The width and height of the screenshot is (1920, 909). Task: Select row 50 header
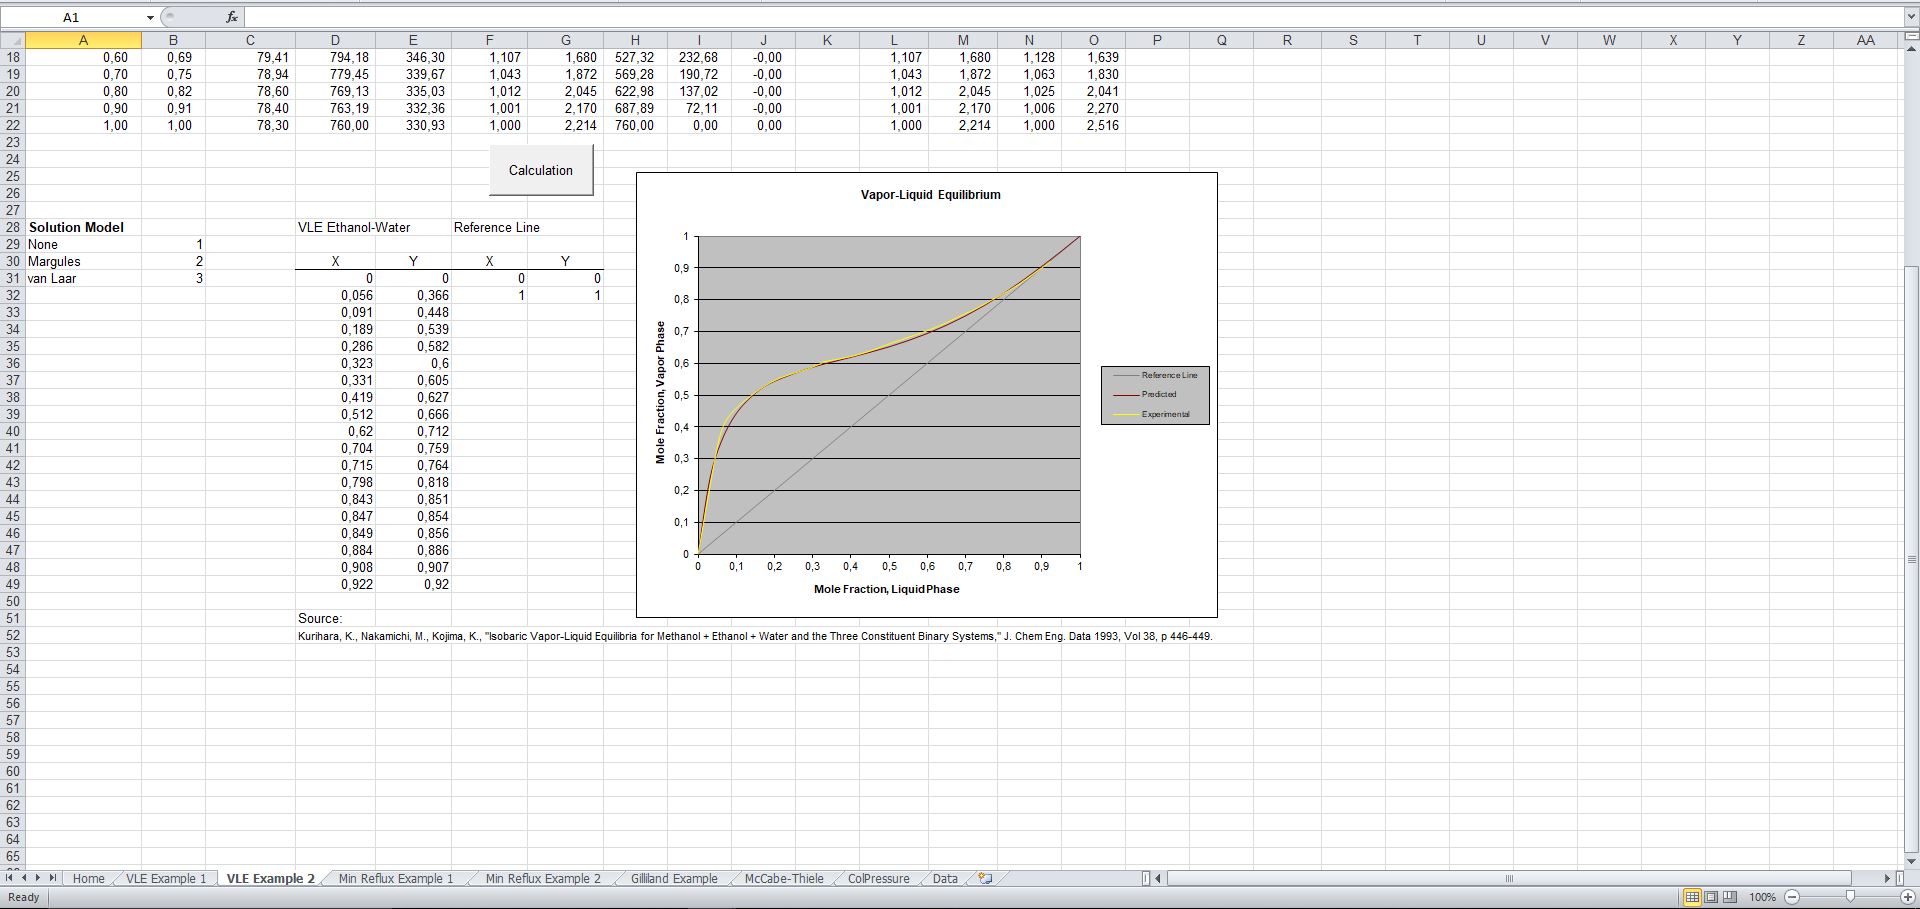pyautogui.click(x=12, y=601)
